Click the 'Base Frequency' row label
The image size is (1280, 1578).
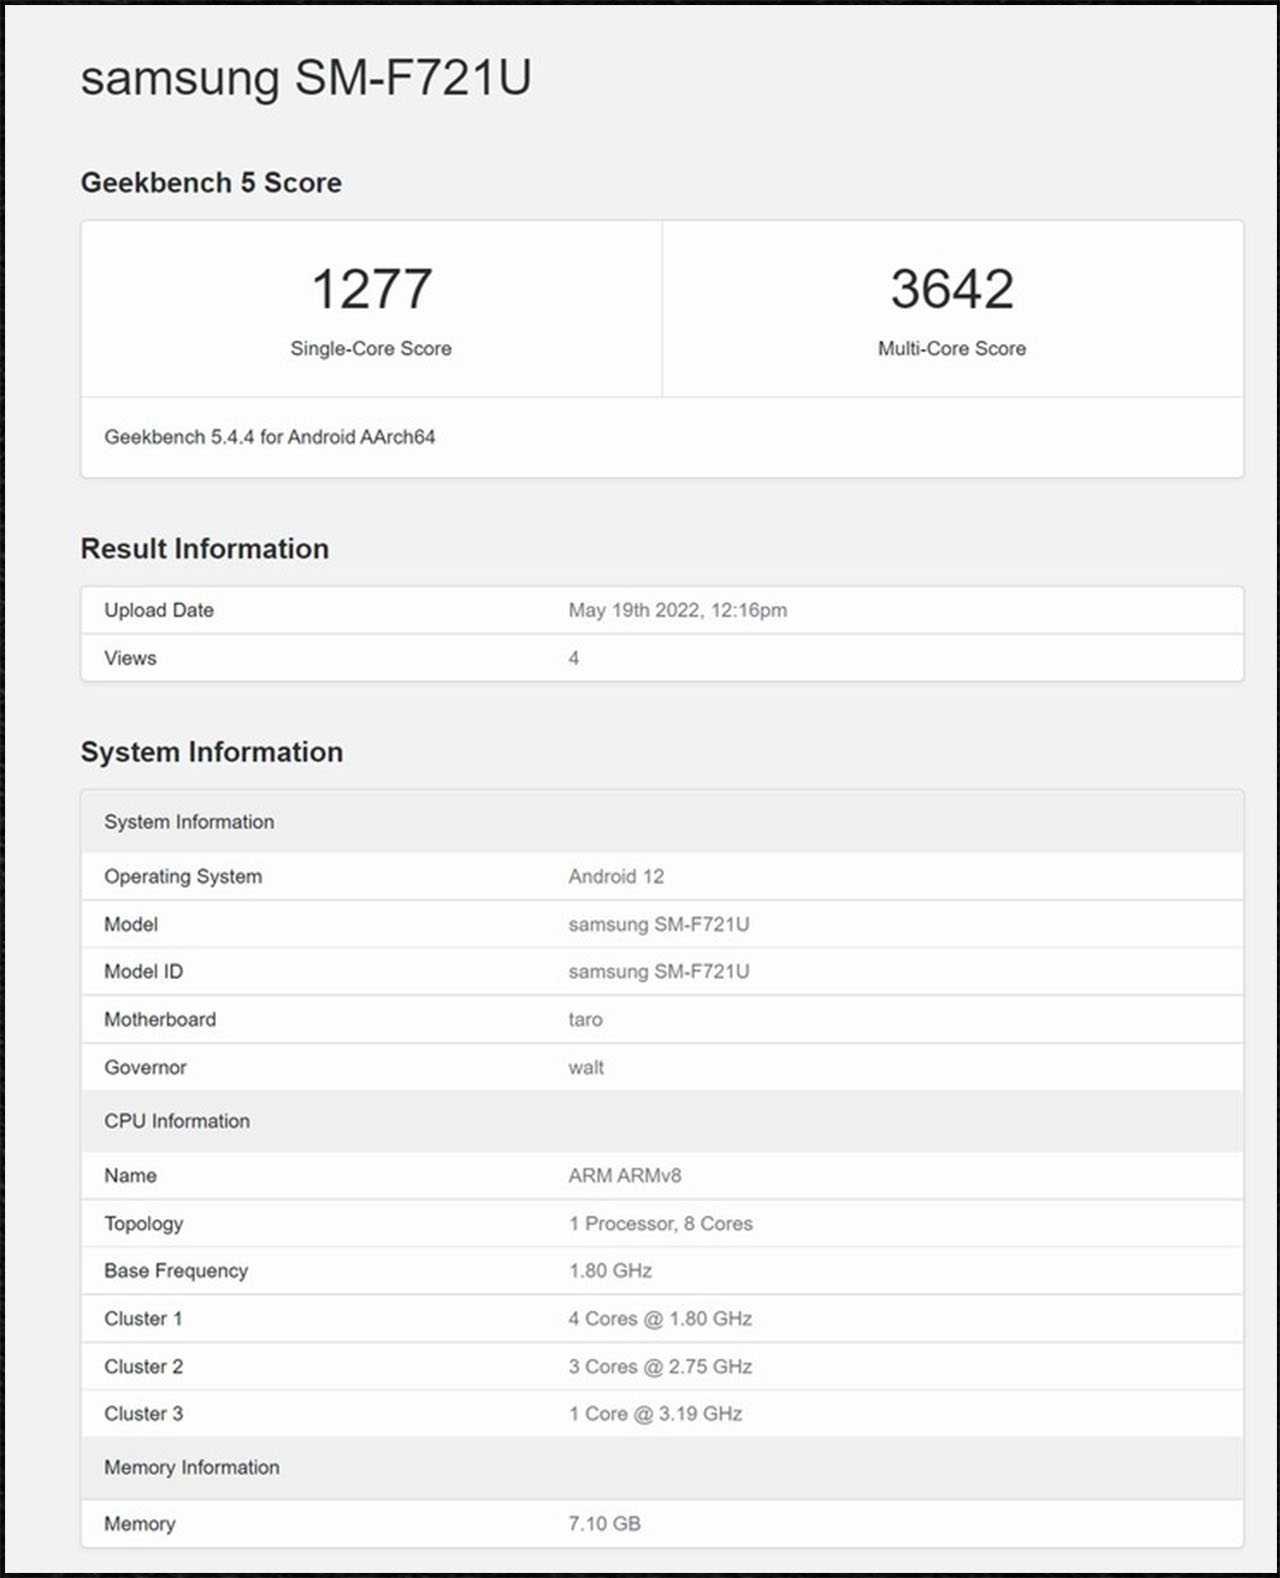[176, 1270]
